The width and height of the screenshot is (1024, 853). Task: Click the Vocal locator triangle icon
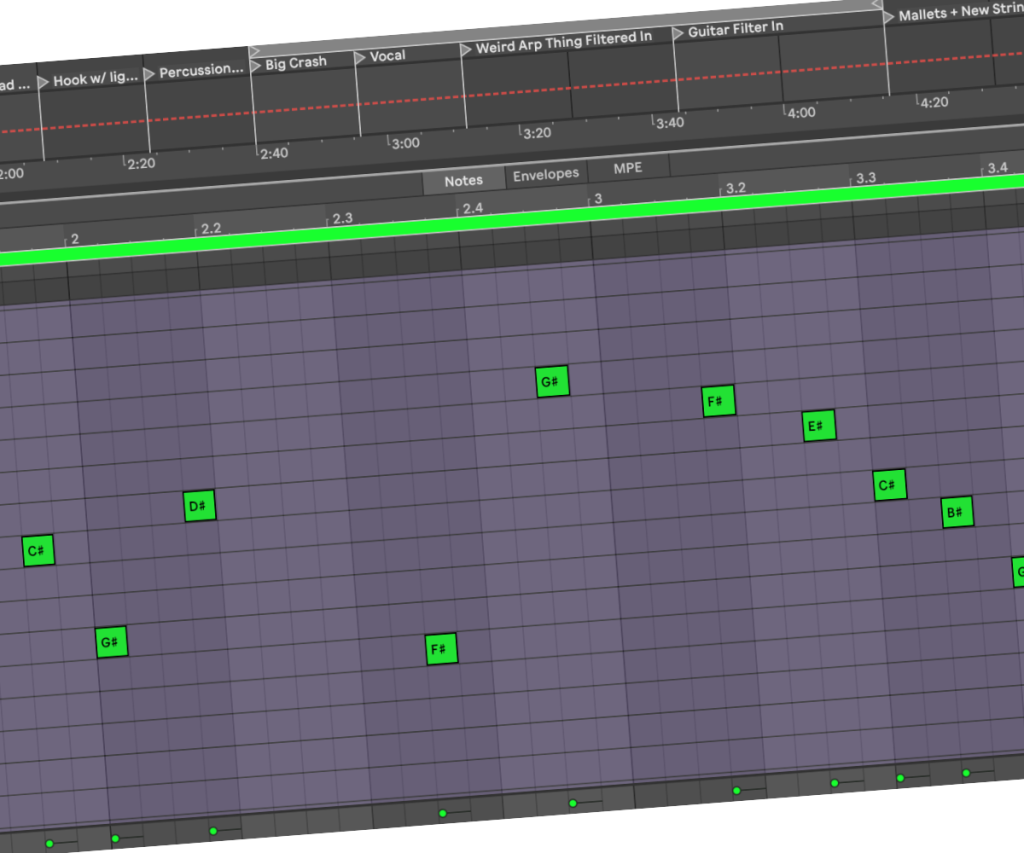pos(361,58)
